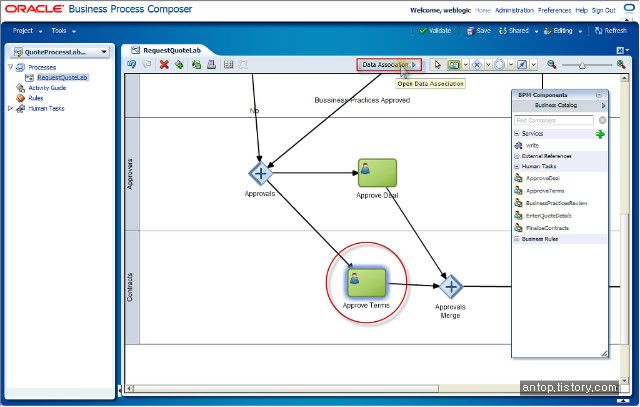
Task: Select ApproveDeal in Human Tasks list
Action: tap(543, 178)
